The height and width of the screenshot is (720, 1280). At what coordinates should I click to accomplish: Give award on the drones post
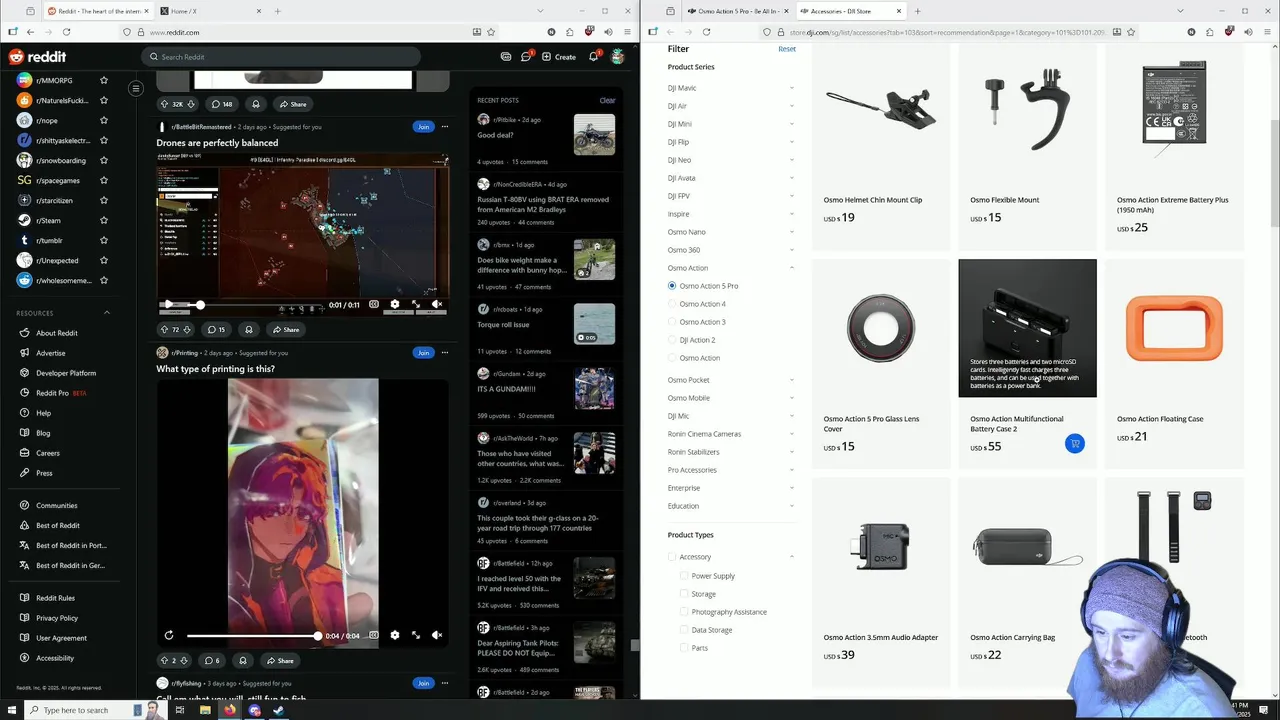pos(249,329)
